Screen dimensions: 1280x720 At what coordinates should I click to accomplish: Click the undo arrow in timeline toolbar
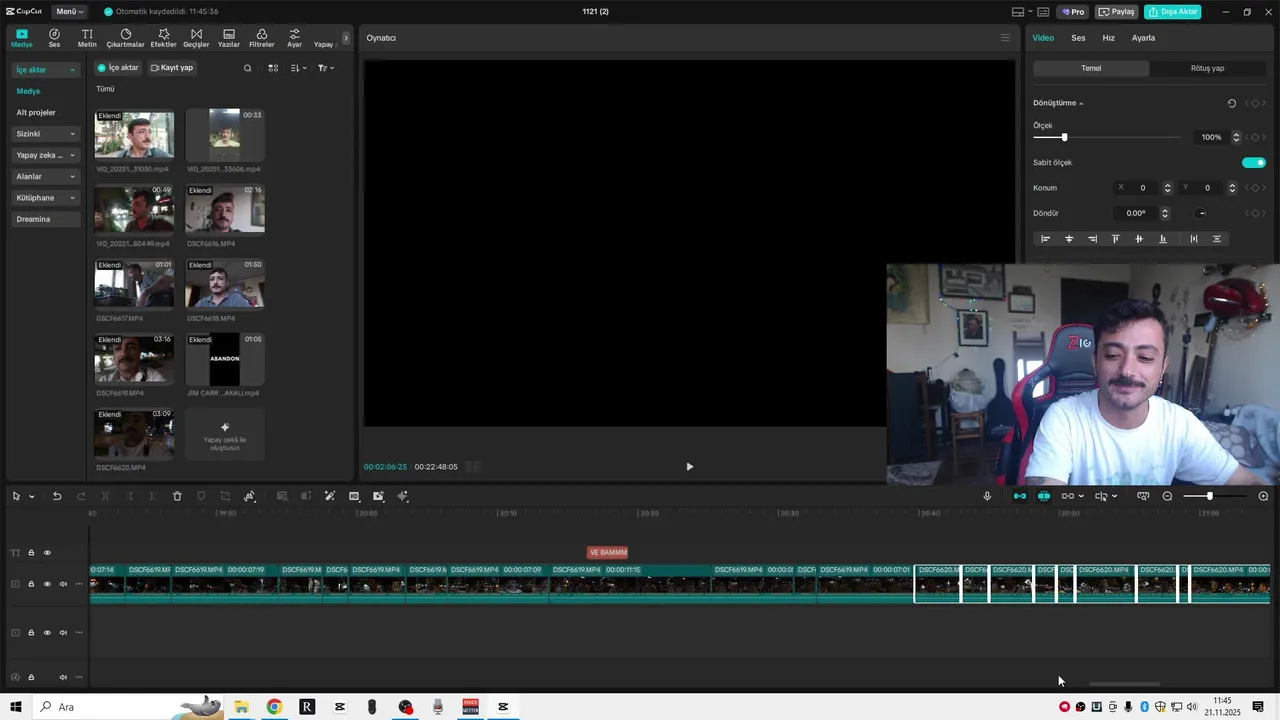pos(57,496)
